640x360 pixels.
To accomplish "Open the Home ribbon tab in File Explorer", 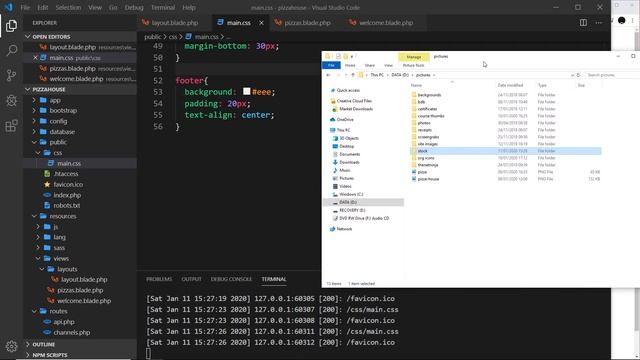I will [x=350, y=65].
